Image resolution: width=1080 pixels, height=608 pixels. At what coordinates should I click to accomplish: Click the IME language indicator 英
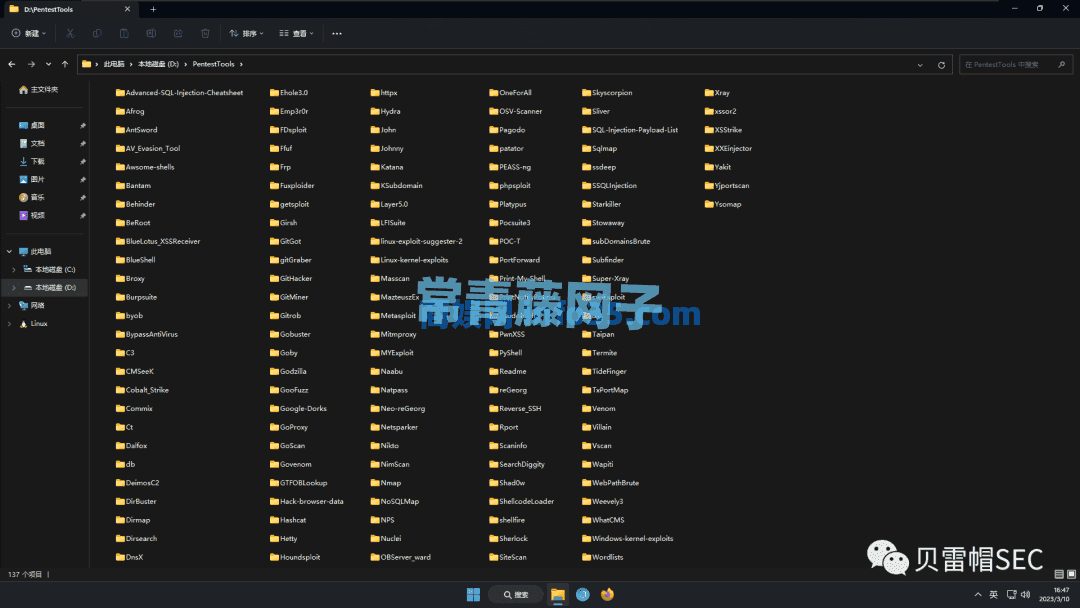pyautogui.click(x=993, y=594)
